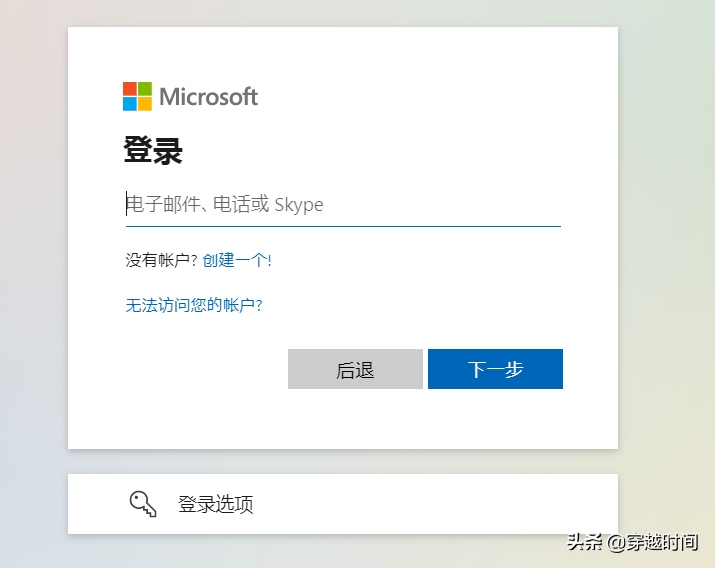
Task: Click the key icon beside 登录选项
Action: coord(143,504)
